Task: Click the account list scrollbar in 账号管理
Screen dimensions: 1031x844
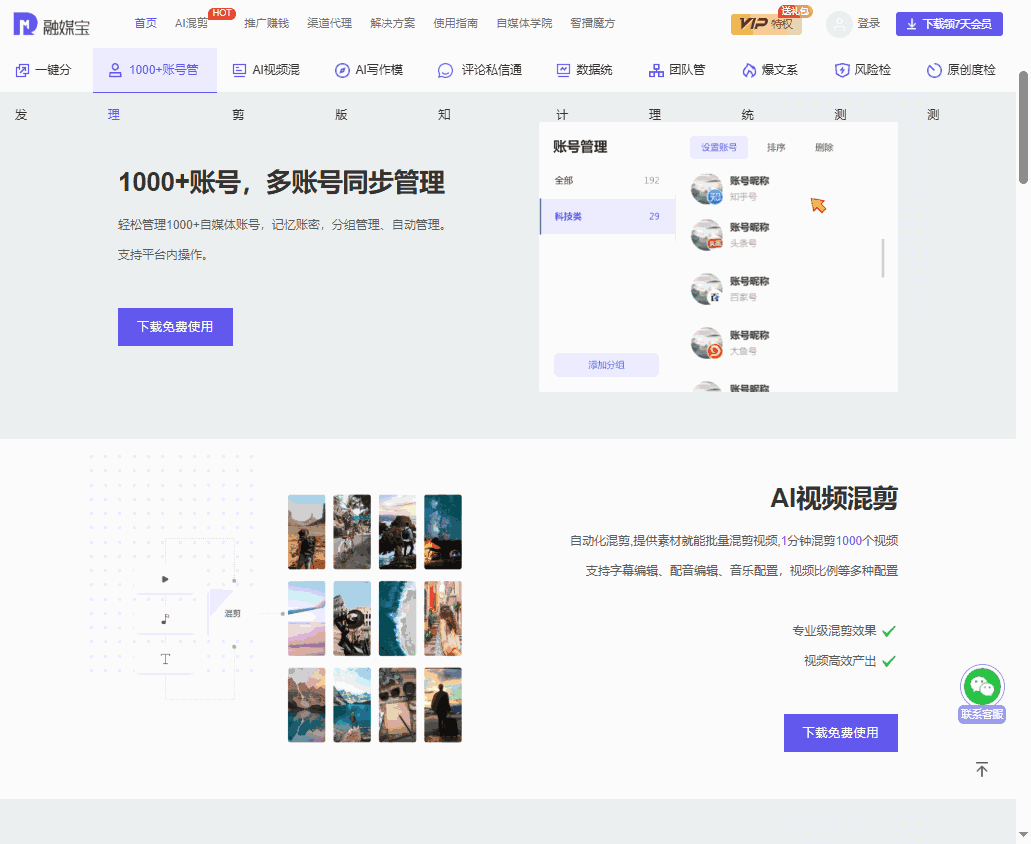Action: (x=882, y=258)
